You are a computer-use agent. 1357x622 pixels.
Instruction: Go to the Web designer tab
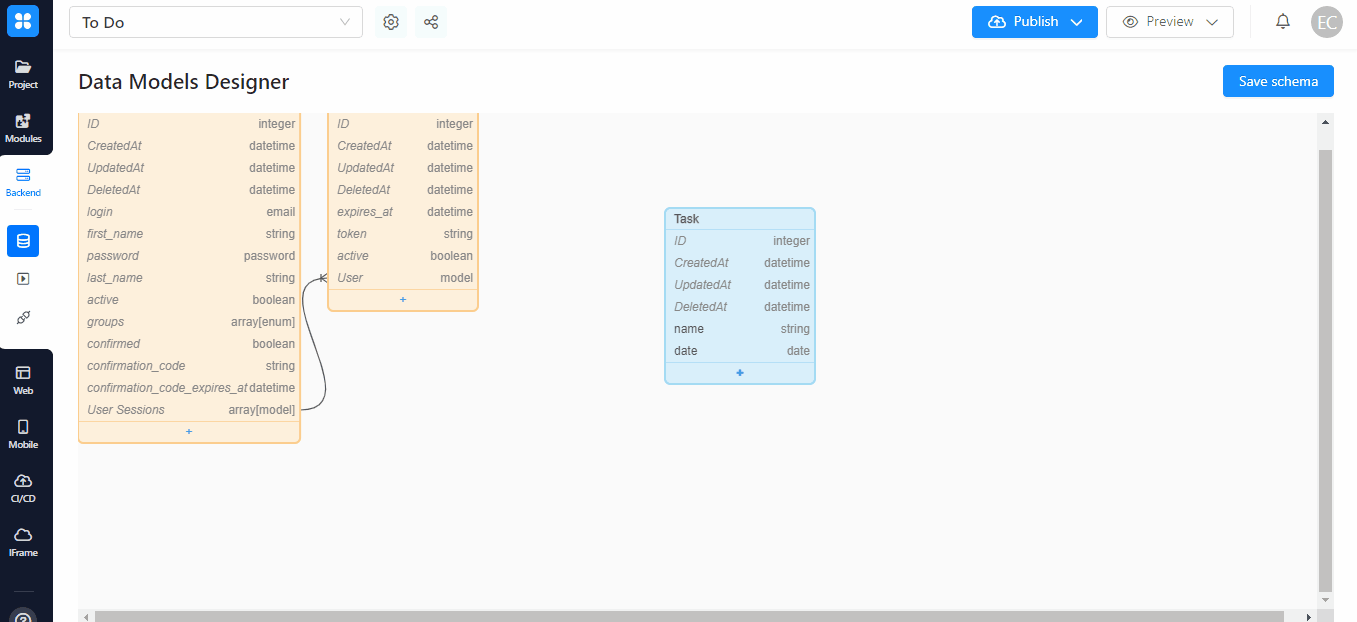(23, 380)
